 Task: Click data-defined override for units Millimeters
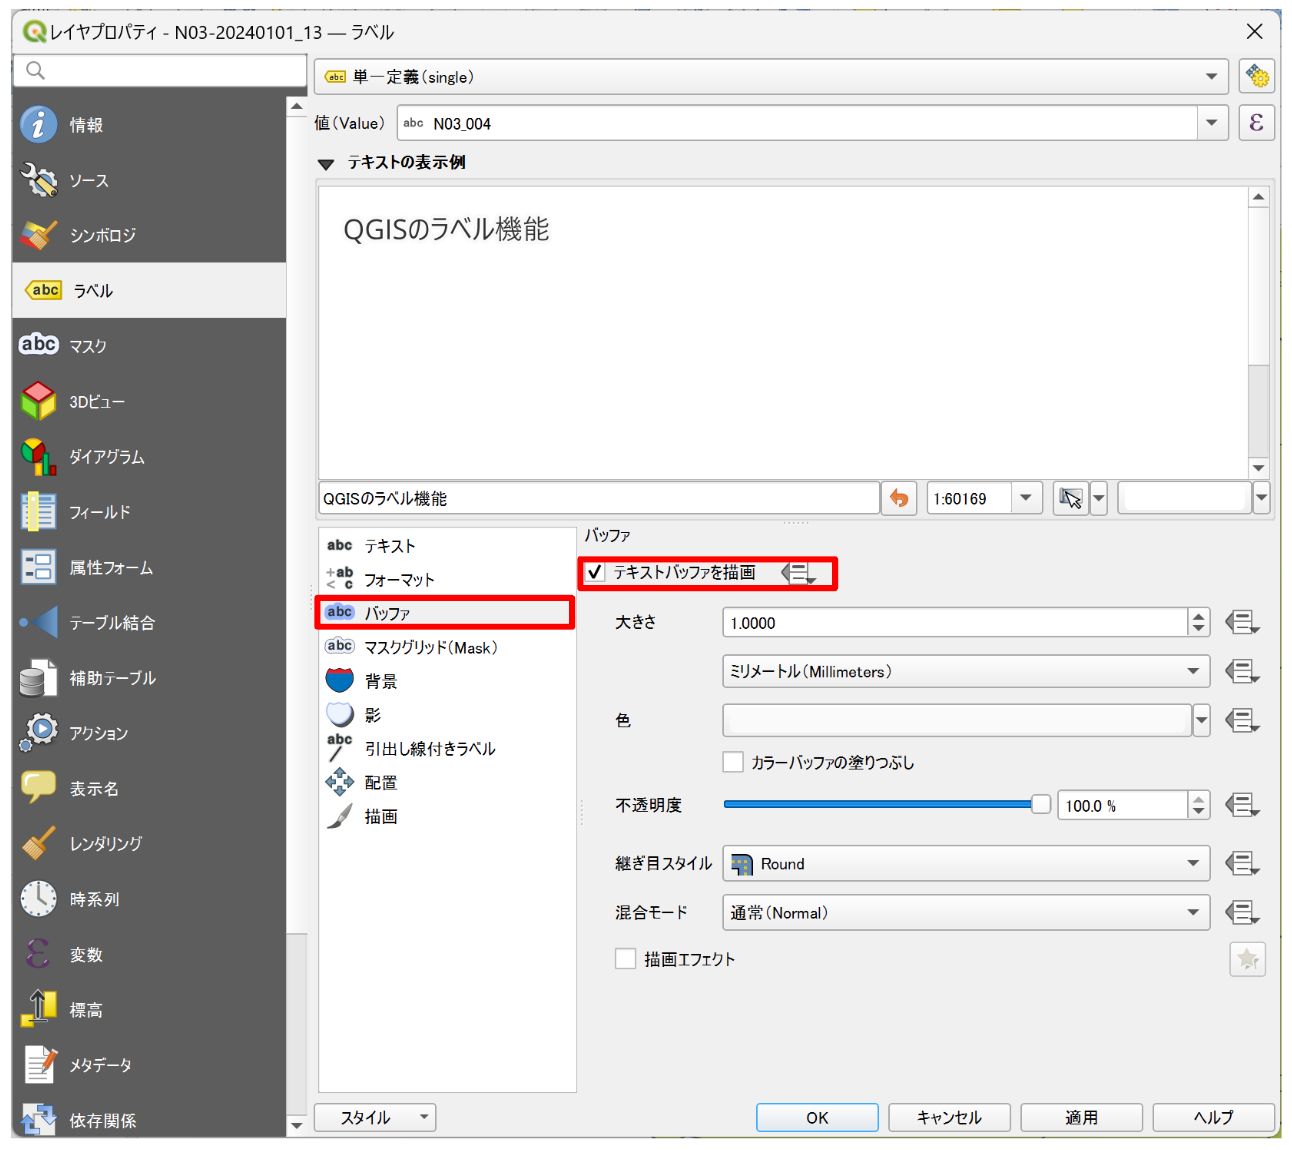(x=1242, y=671)
